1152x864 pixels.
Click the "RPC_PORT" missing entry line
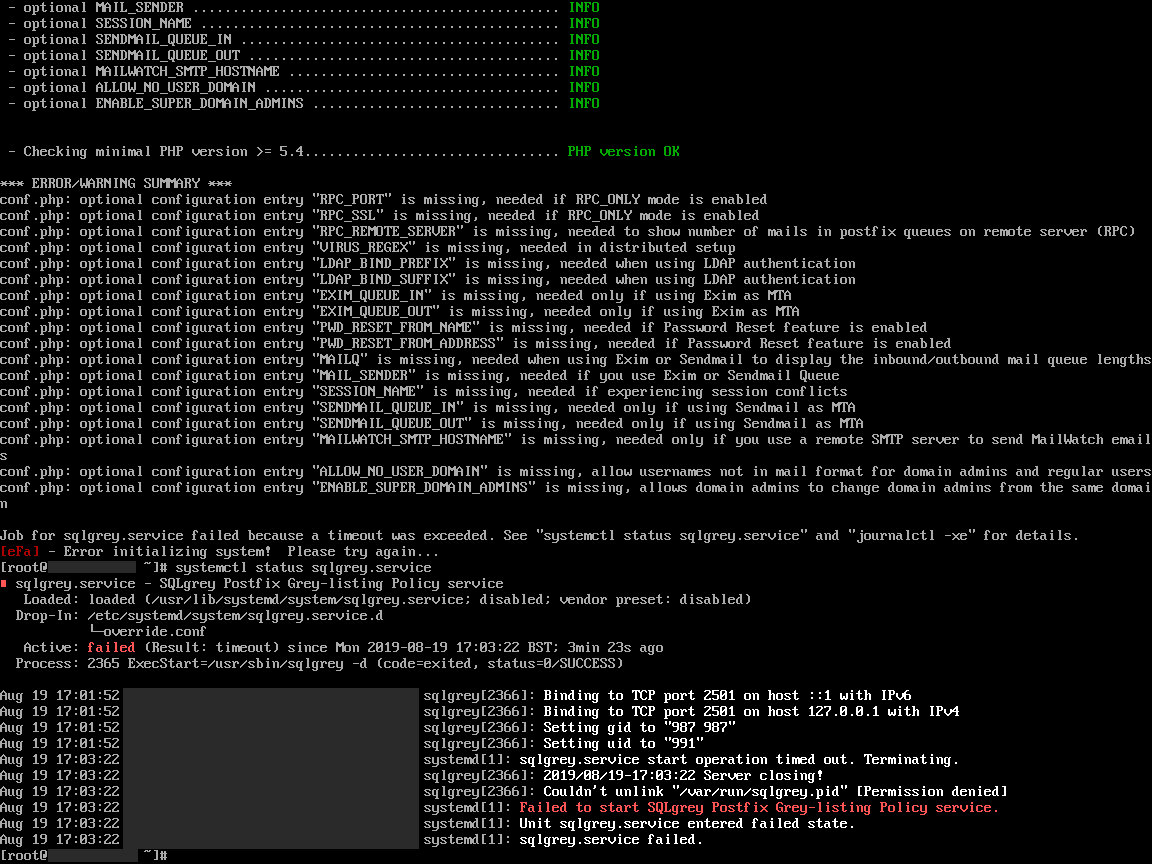(x=384, y=200)
